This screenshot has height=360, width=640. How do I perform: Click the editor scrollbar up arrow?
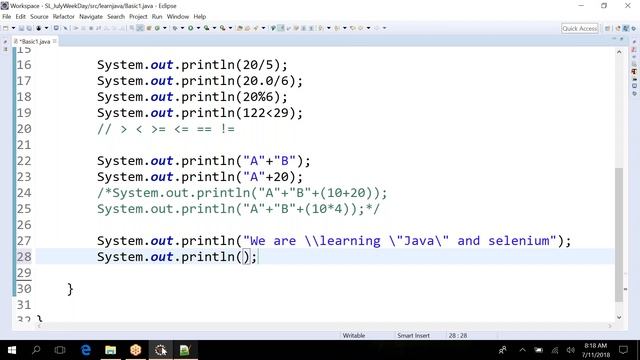point(619,52)
